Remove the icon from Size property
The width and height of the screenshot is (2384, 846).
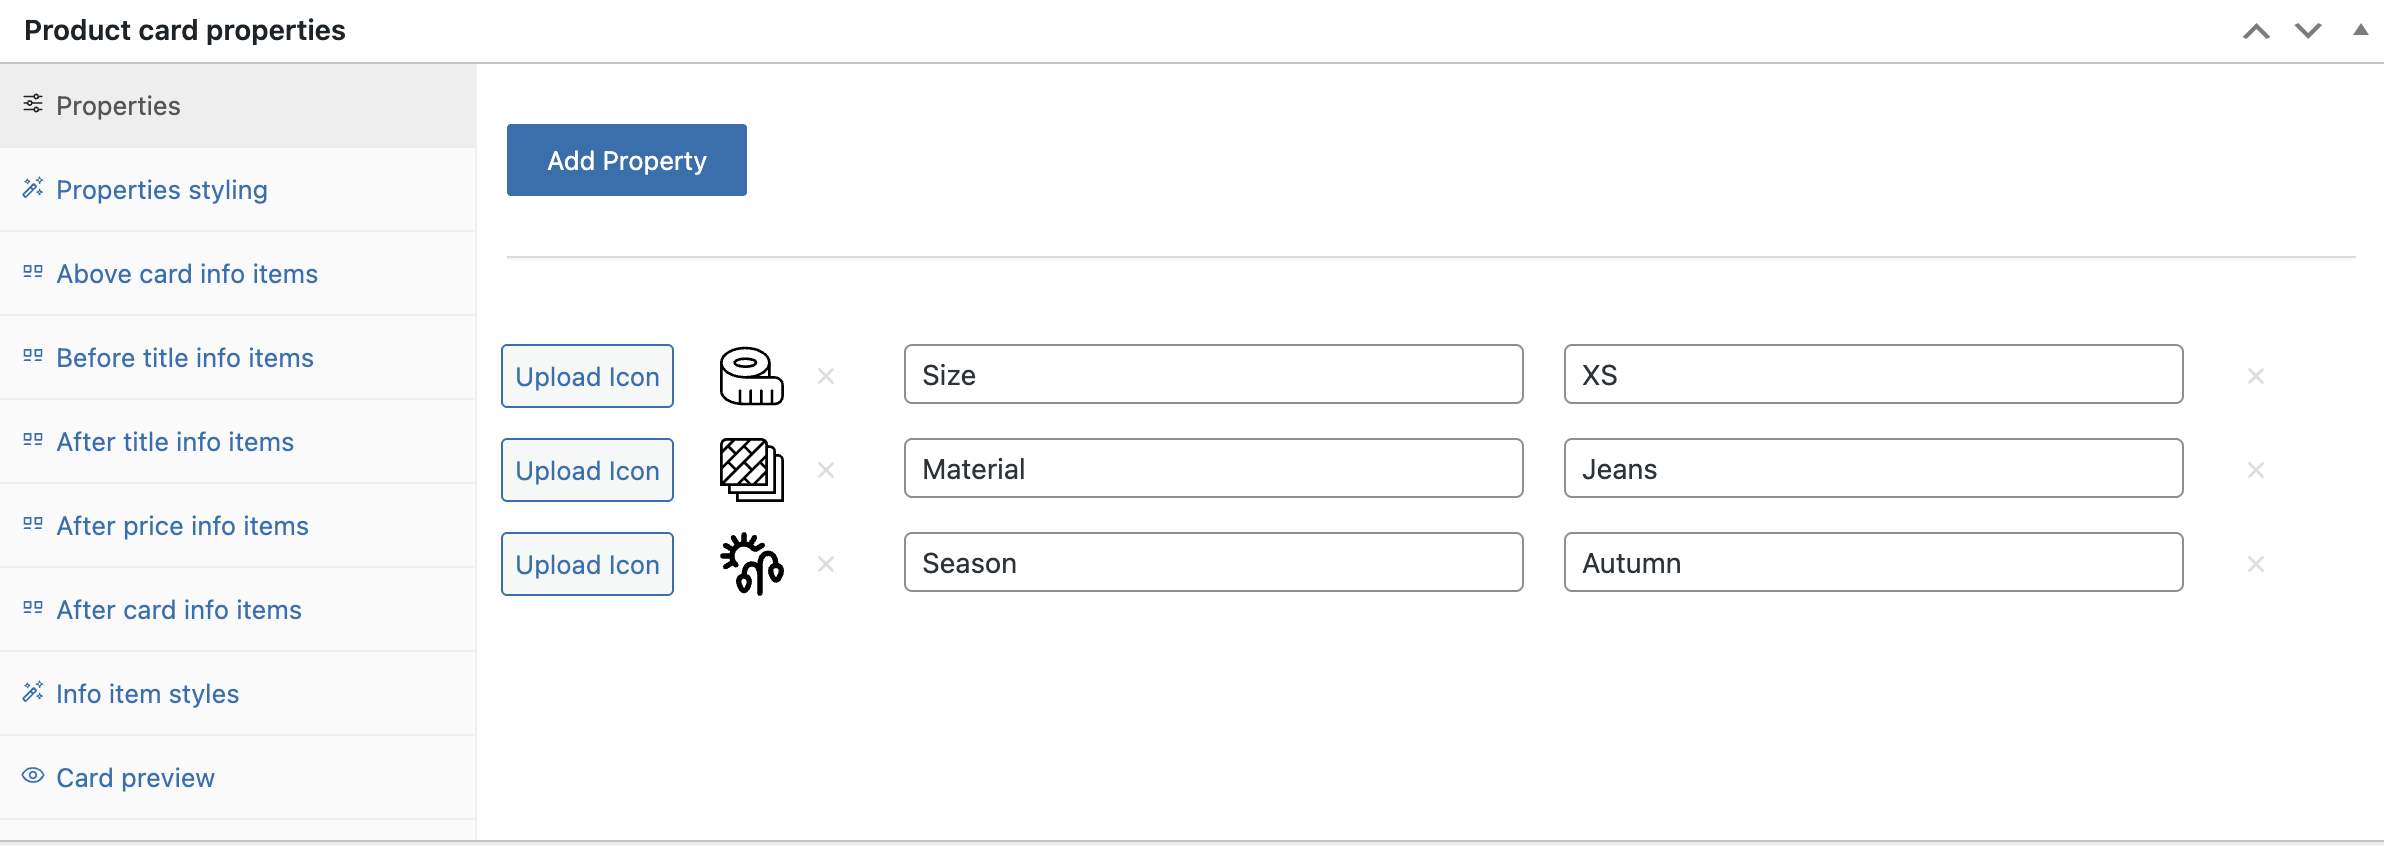pyautogui.click(x=826, y=376)
